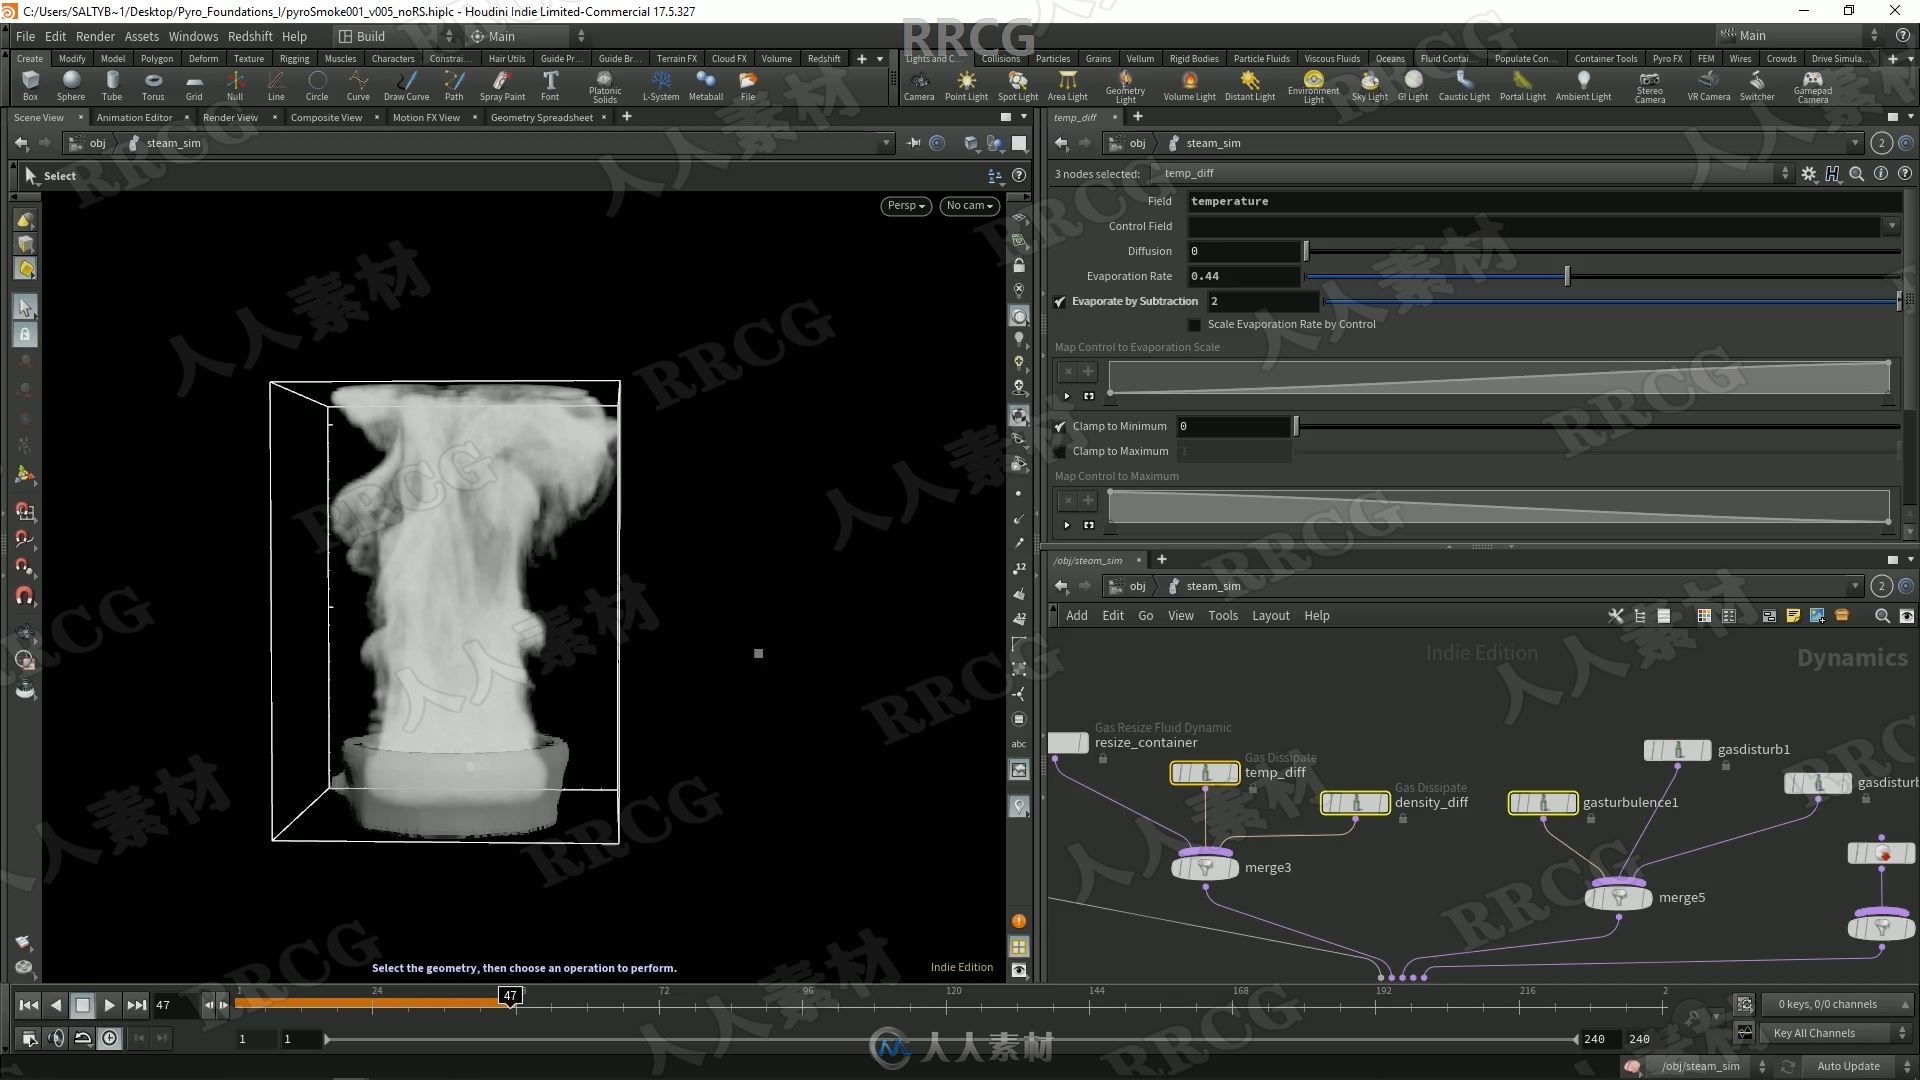
Task: Expand the Map Control to Evaporation Scale
Action: (x=1065, y=396)
